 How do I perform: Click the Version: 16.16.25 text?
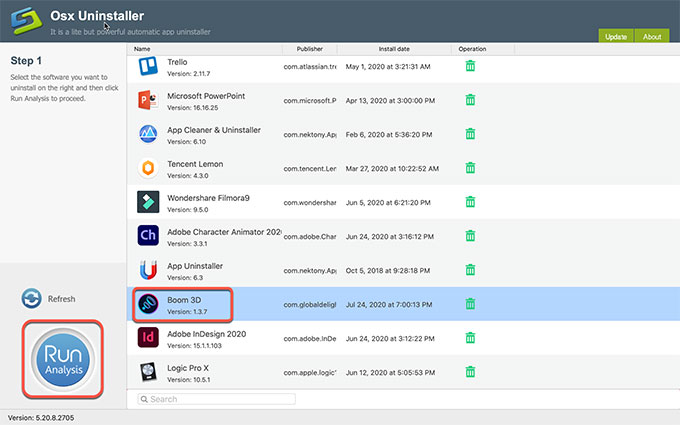[193, 108]
